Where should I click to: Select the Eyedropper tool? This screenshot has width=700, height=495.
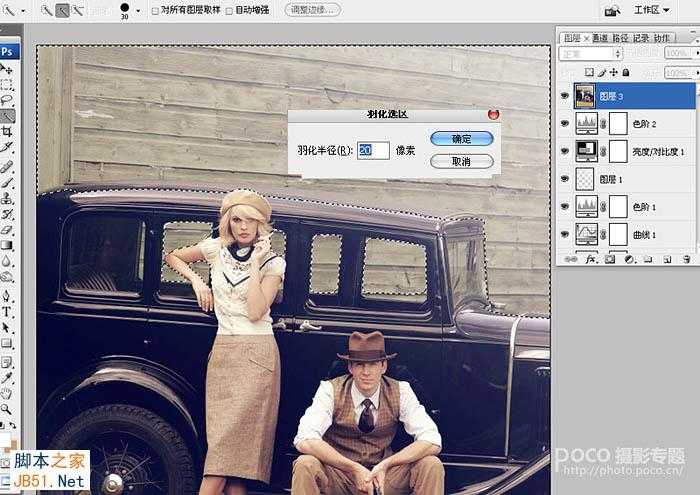pyautogui.click(x=7, y=378)
